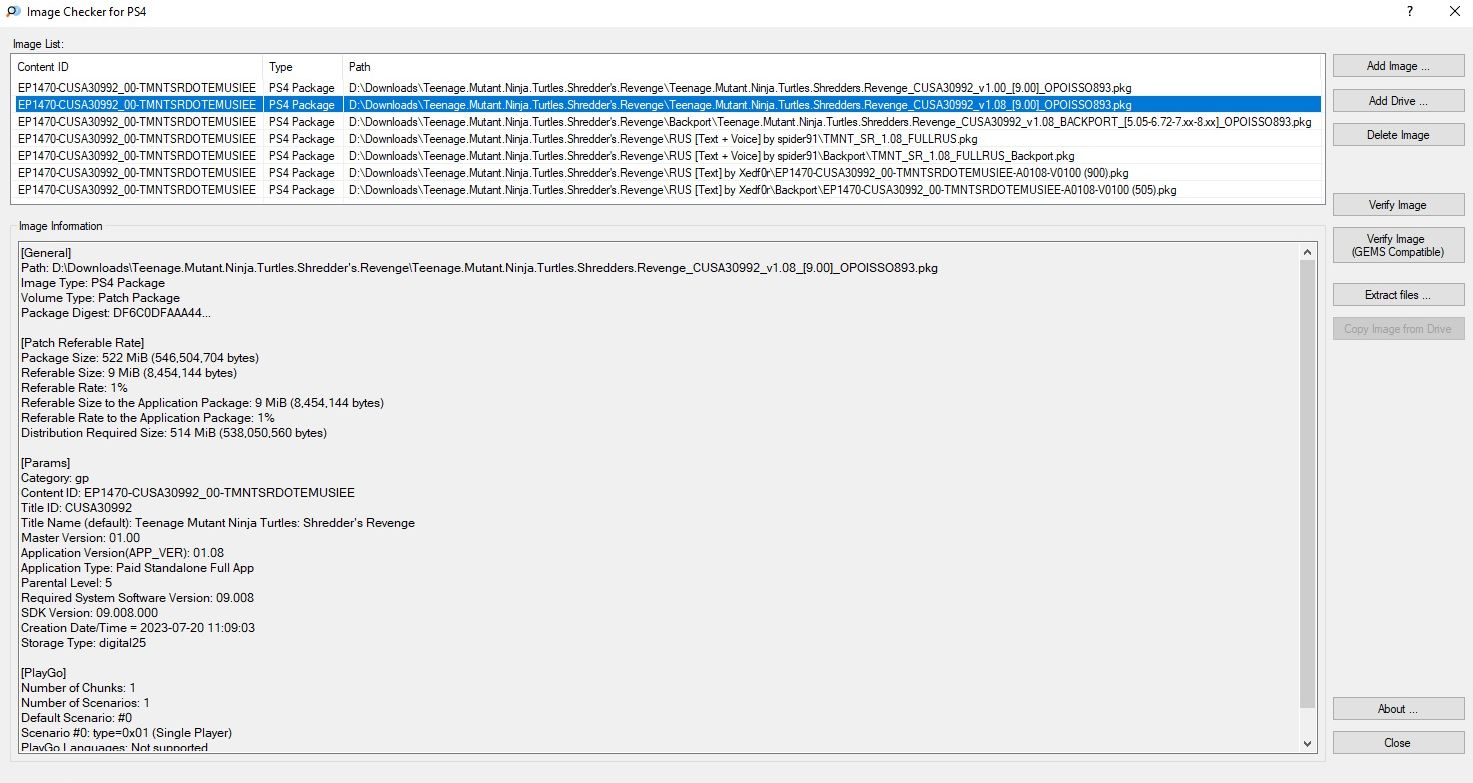The width and height of the screenshot is (1473, 783).
Task: Click the Required System Software Version line
Action: tap(137, 598)
